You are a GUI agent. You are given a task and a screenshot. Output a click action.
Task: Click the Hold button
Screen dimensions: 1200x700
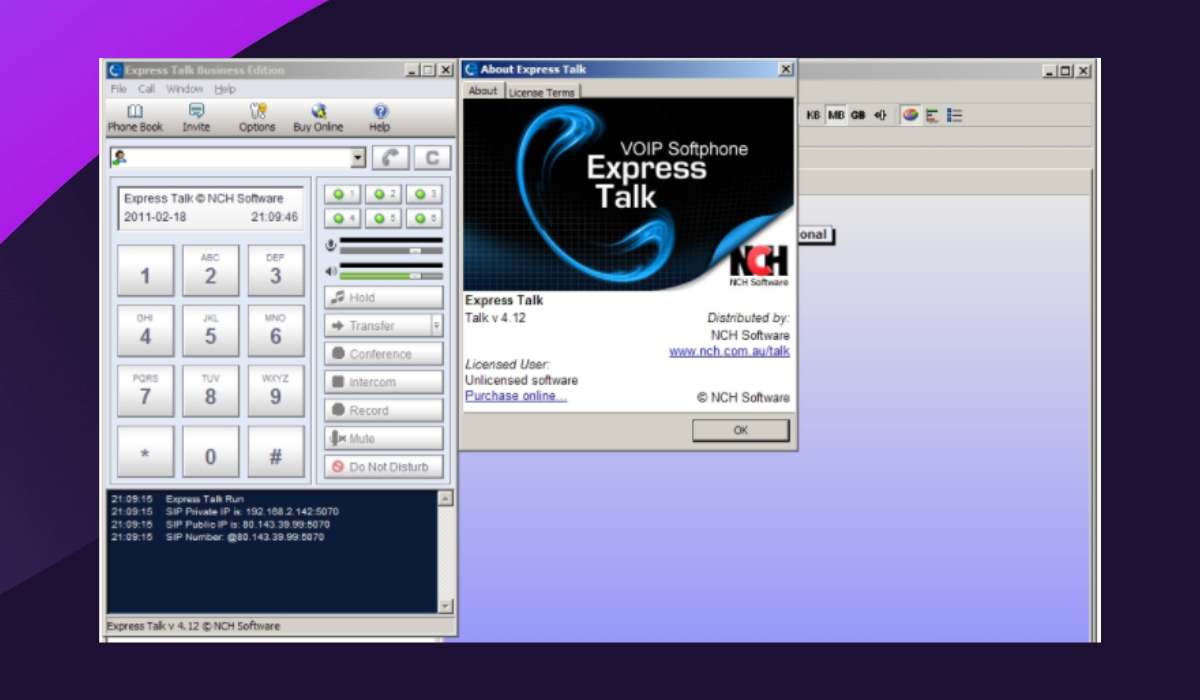(x=384, y=298)
